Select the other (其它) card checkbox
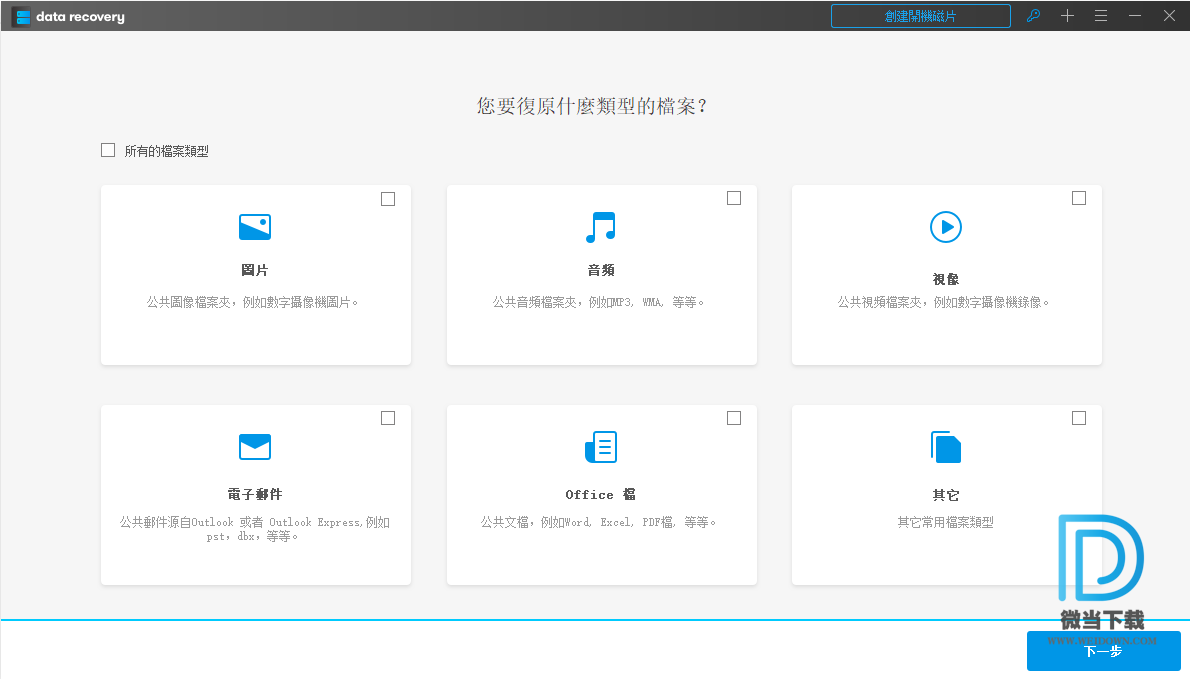Viewport: 1190px width, 679px height. tap(1079, 418)
